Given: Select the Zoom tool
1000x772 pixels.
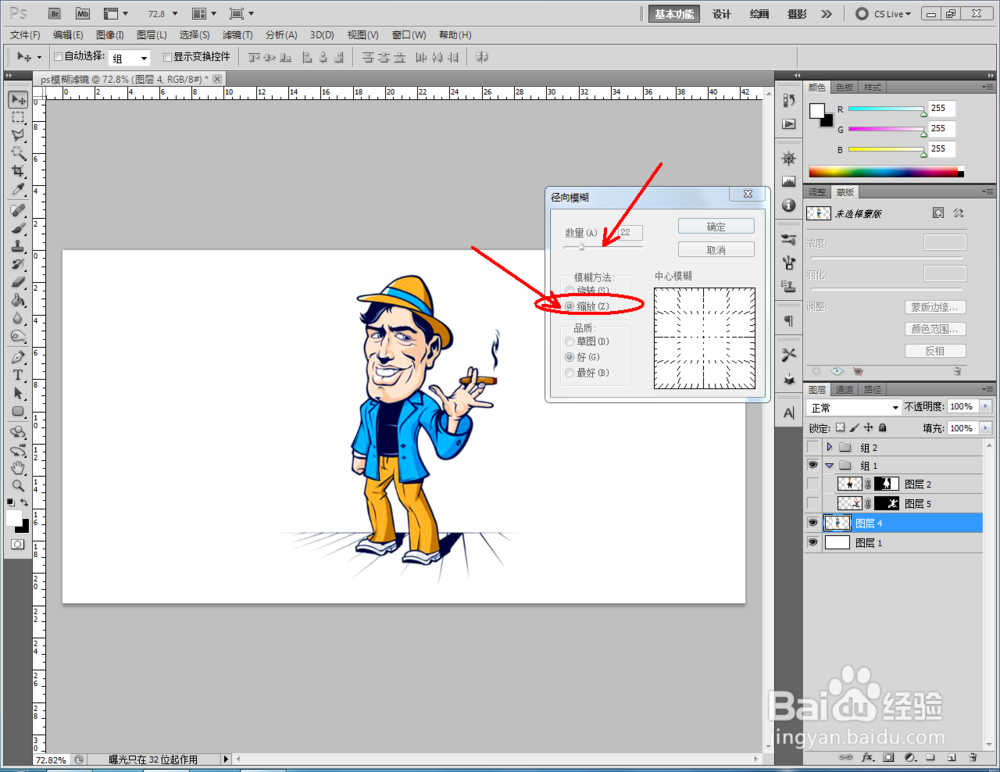Looking at the screenshot, I should [x=18, y=486].
